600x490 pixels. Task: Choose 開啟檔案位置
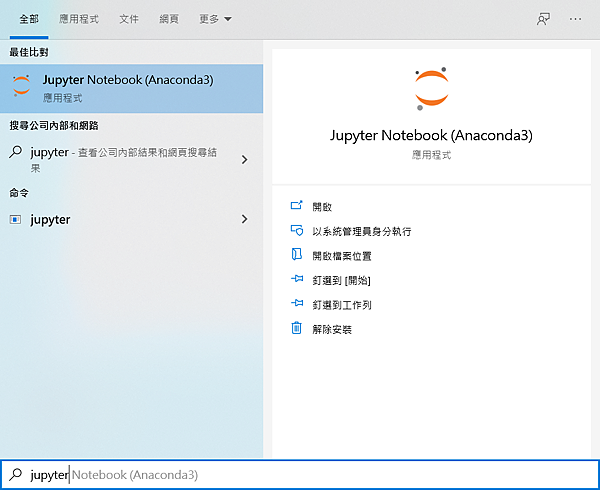tap(342, 256)
